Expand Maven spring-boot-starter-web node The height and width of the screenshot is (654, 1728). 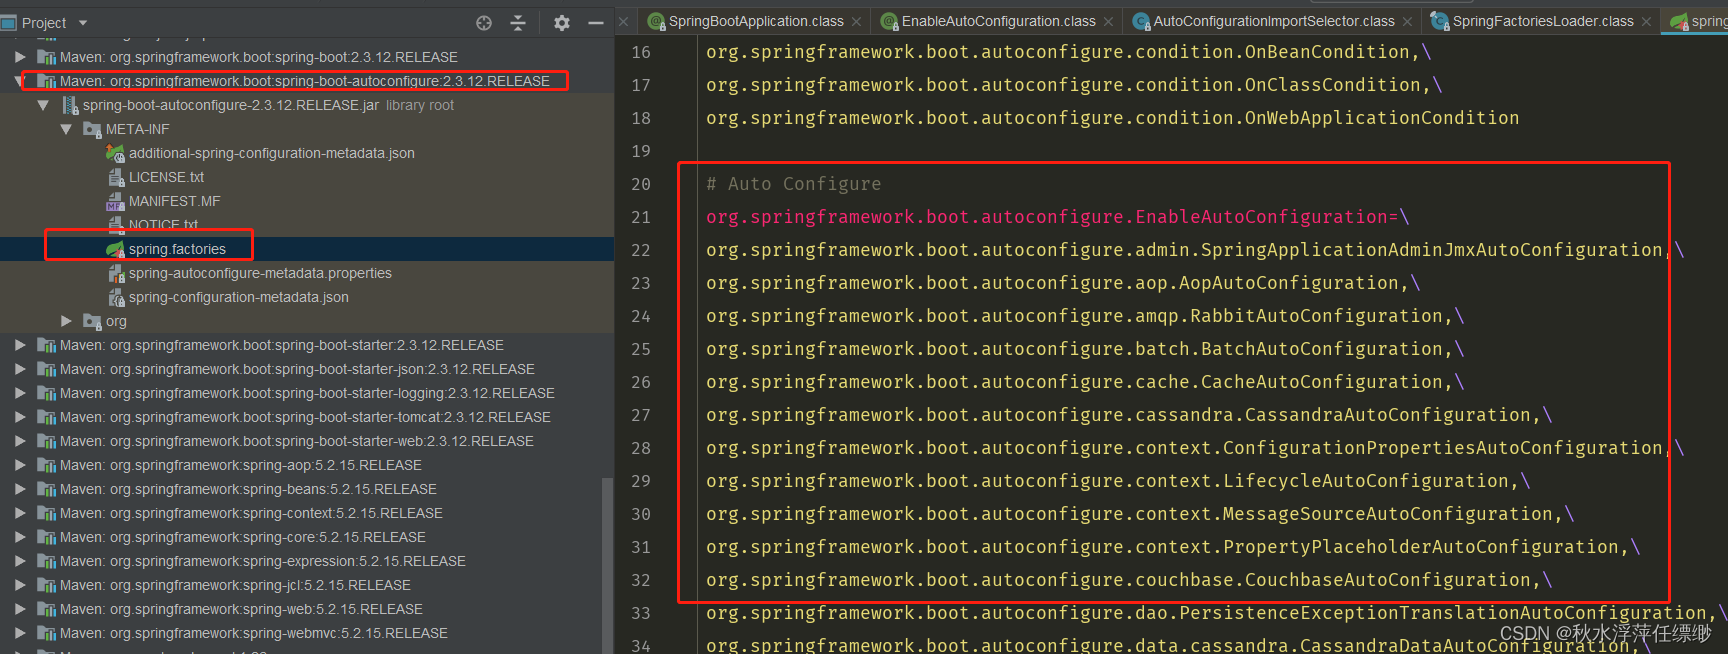[x=20, y=441]
